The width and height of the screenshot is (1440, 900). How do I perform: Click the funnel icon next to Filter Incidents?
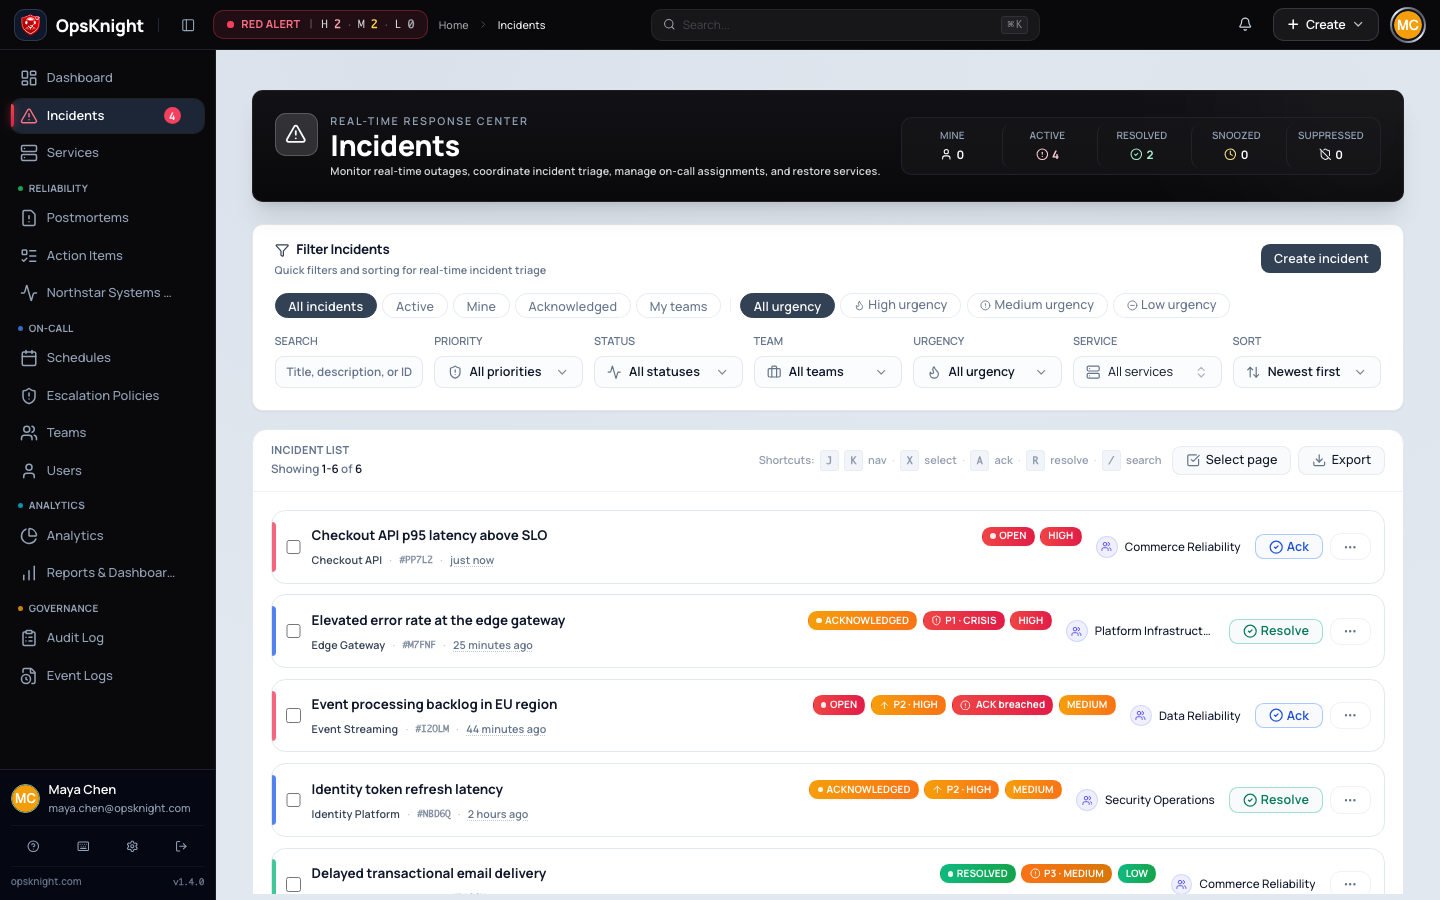282,250
